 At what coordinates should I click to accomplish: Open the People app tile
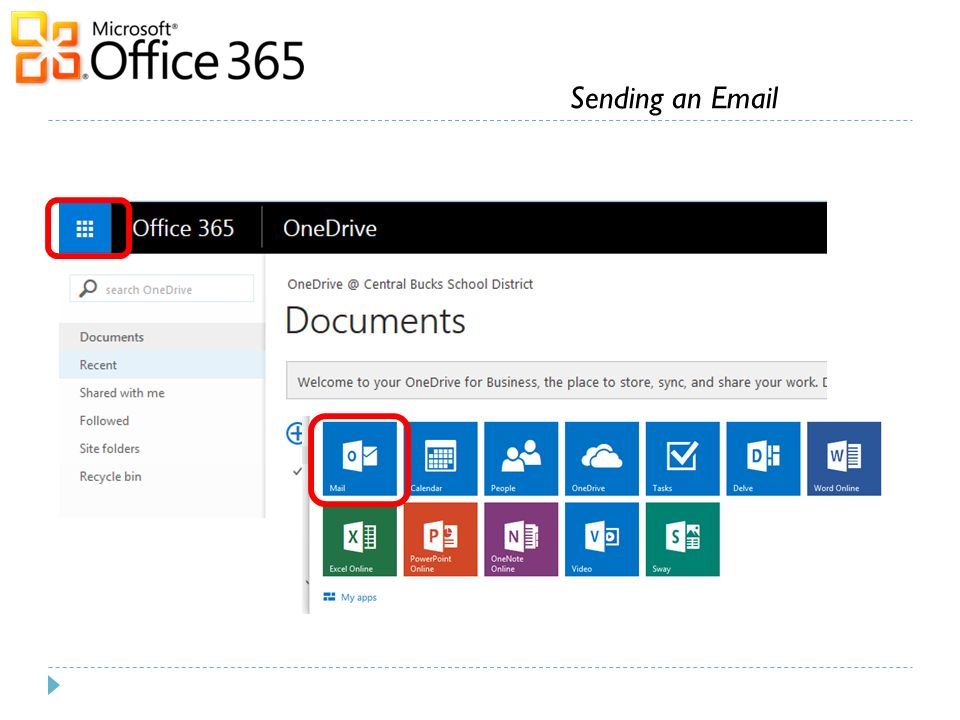tap(521, 459)
